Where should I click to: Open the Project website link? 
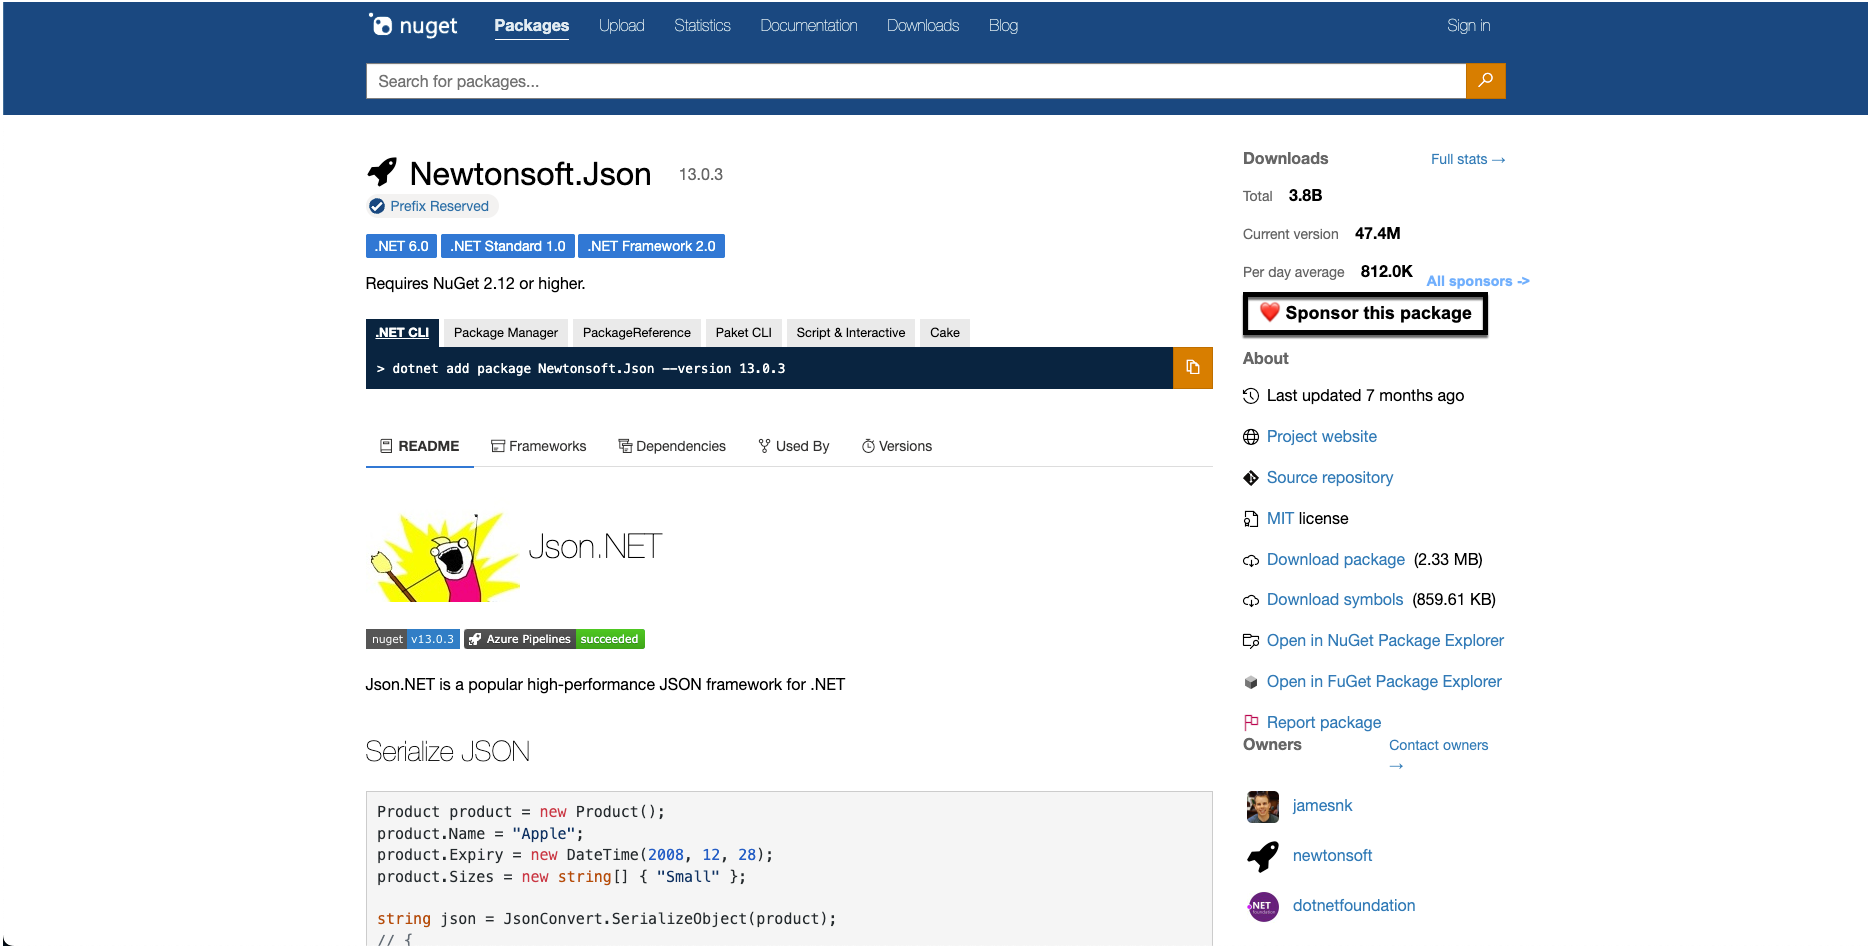point(1322,437)
